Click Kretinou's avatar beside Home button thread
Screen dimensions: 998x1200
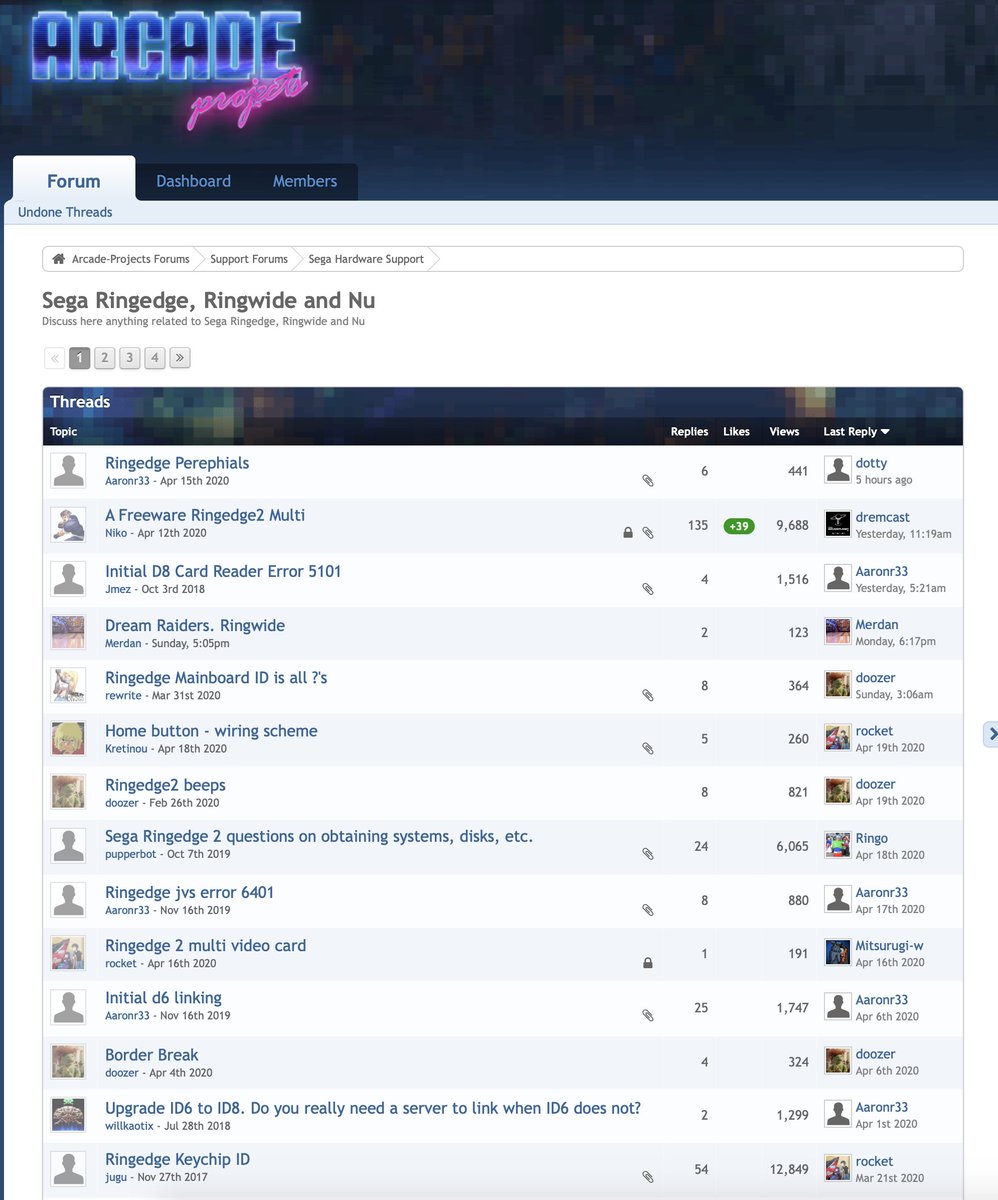point(68,738)
